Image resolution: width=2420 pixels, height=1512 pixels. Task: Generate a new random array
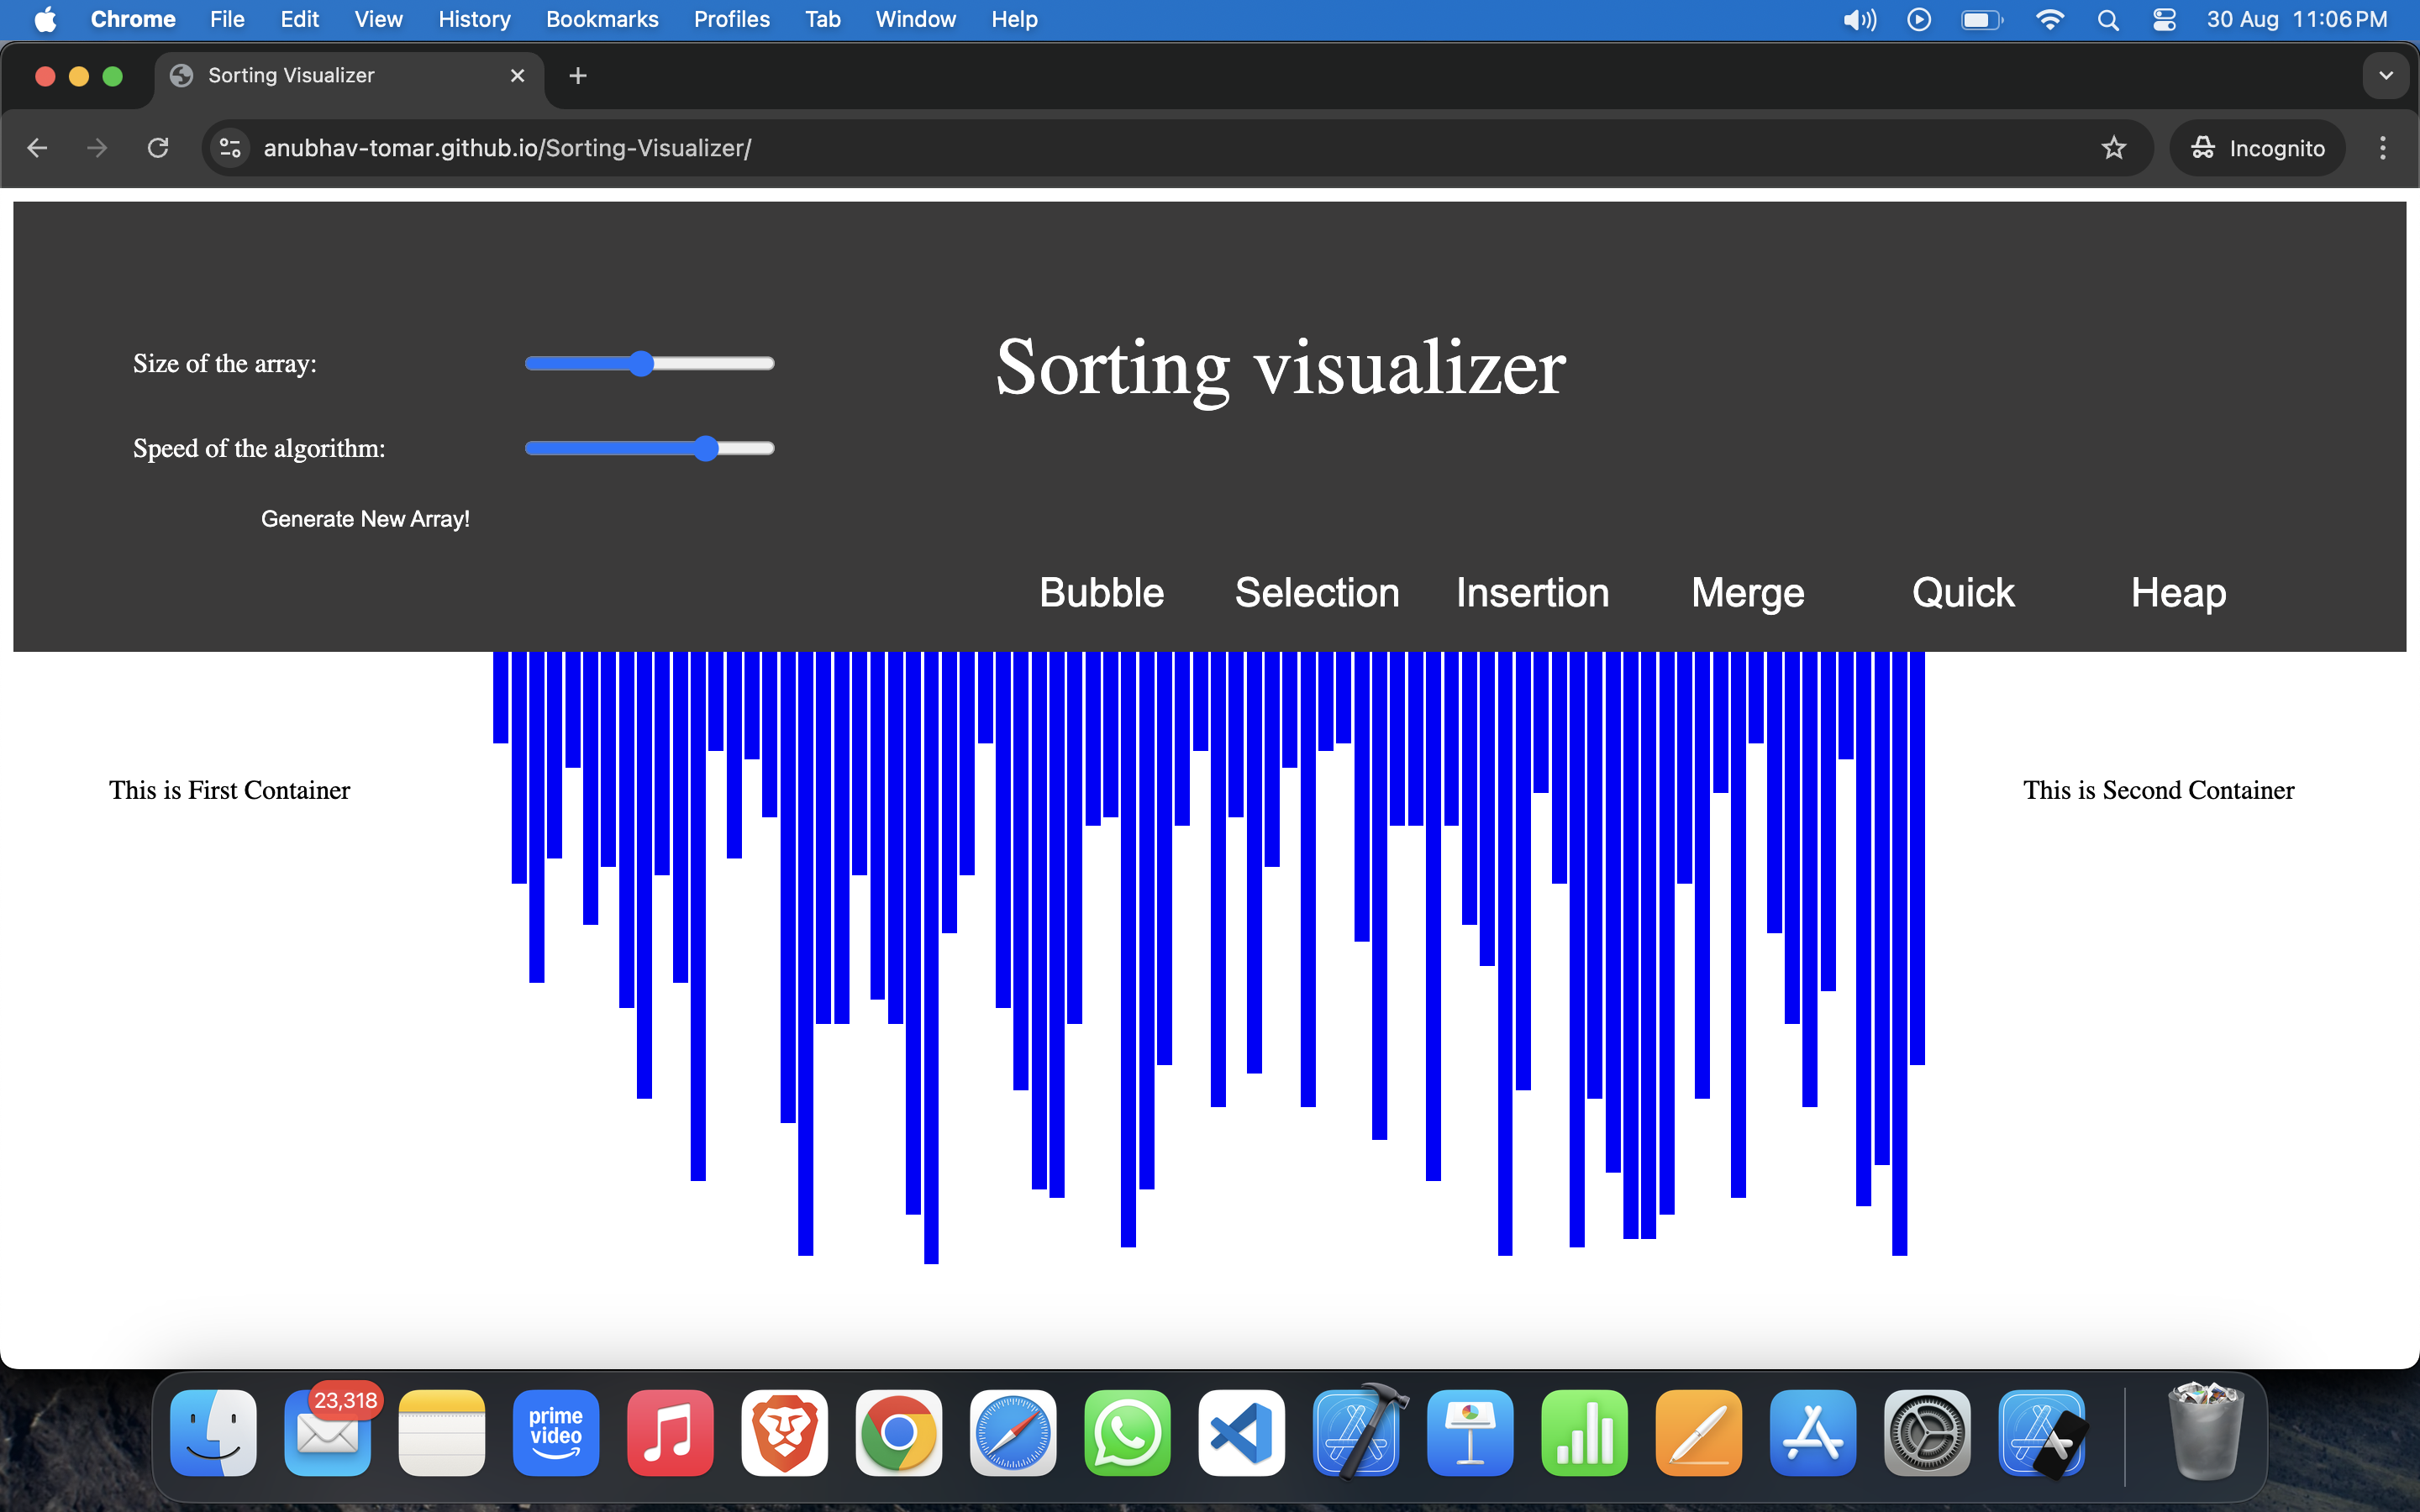pyautogui.click(x=365, y=518)
